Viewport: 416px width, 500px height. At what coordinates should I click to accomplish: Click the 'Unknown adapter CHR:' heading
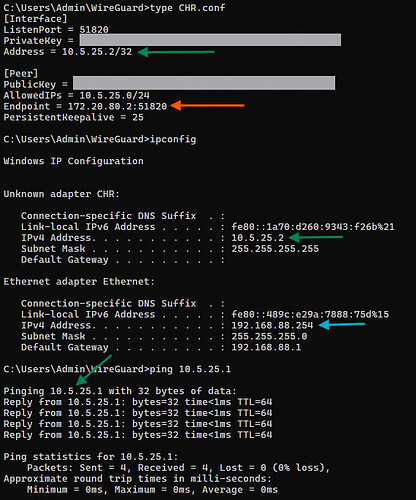[61, 194]
